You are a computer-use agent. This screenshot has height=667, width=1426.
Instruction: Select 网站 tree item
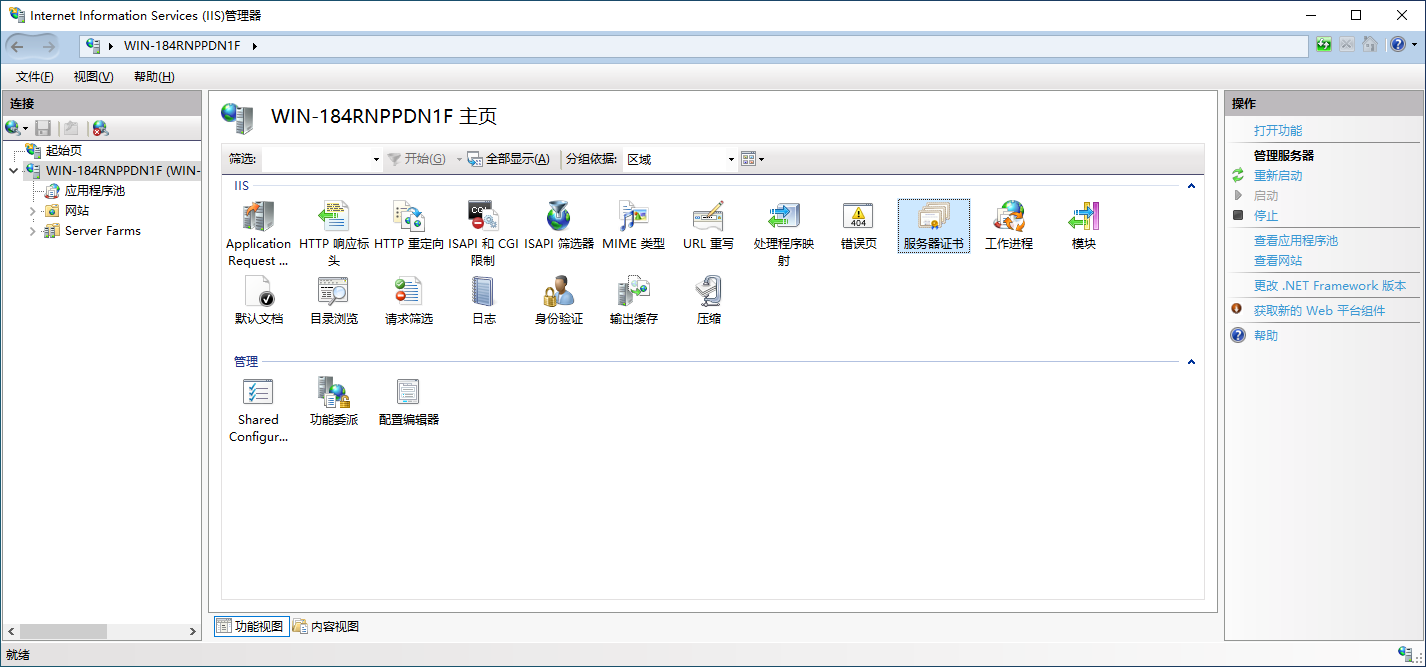[77, 211]
